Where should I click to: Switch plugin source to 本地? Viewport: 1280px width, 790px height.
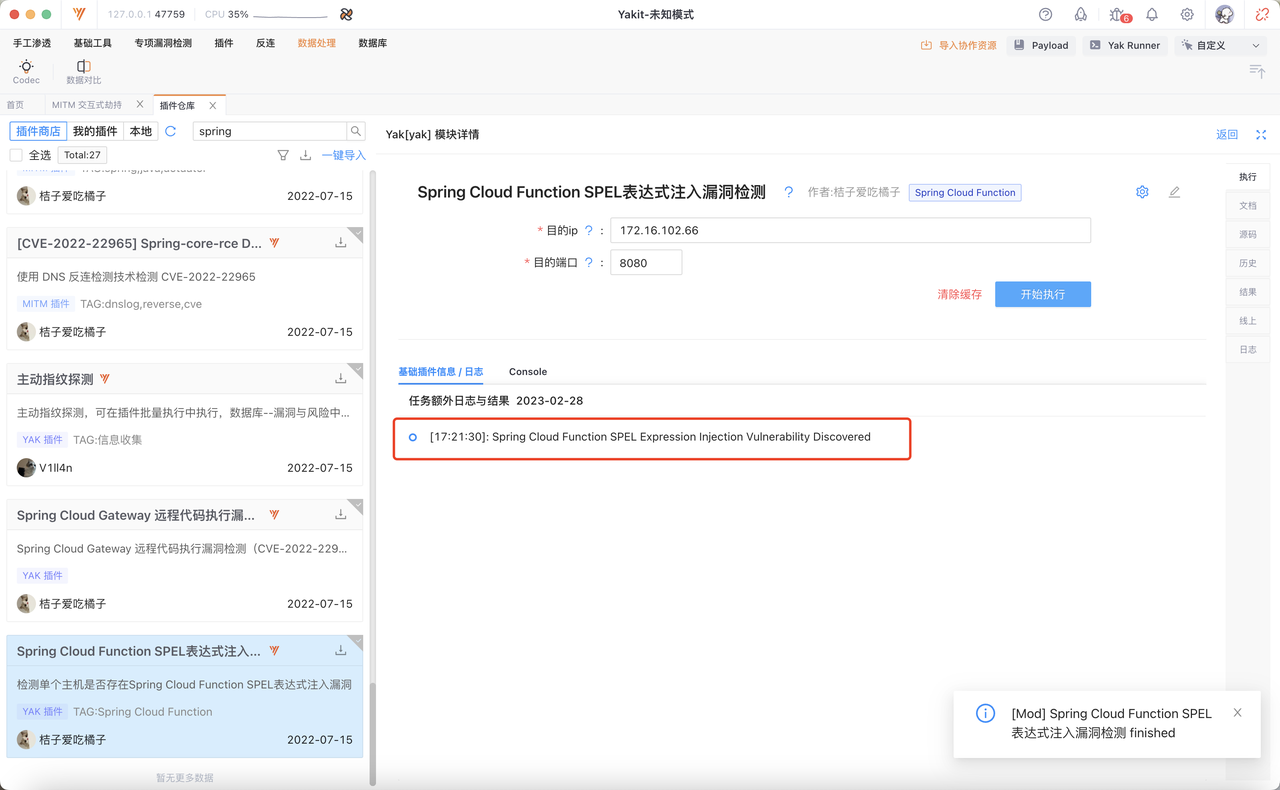(x=141, y=131)
